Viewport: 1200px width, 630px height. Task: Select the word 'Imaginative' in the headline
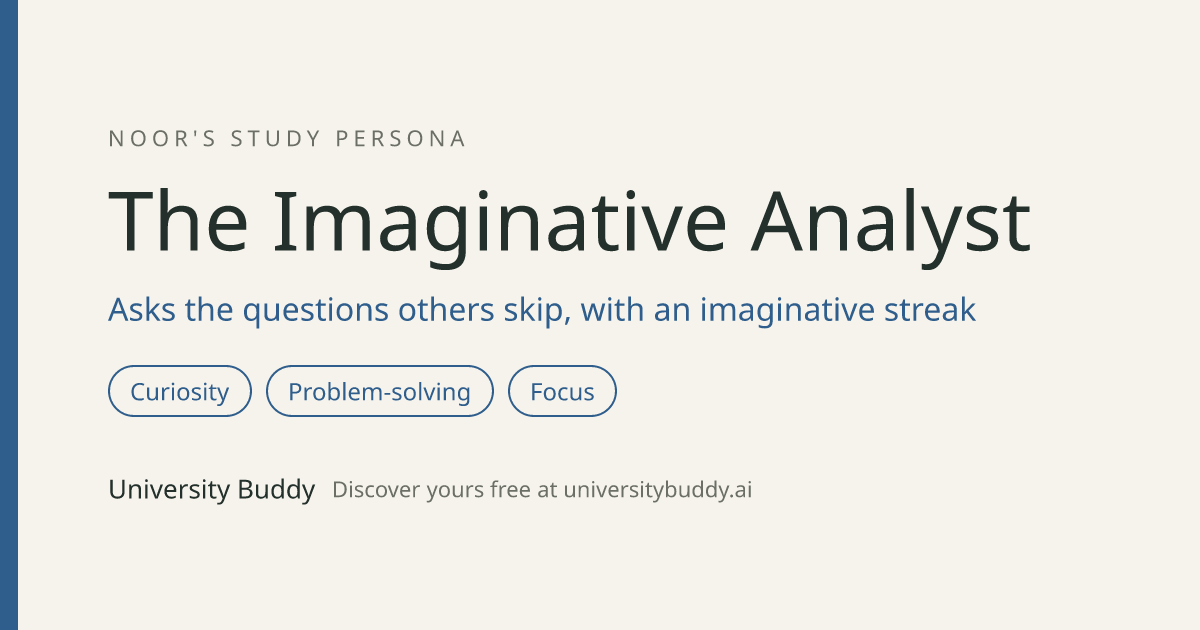tap(498, 222)
